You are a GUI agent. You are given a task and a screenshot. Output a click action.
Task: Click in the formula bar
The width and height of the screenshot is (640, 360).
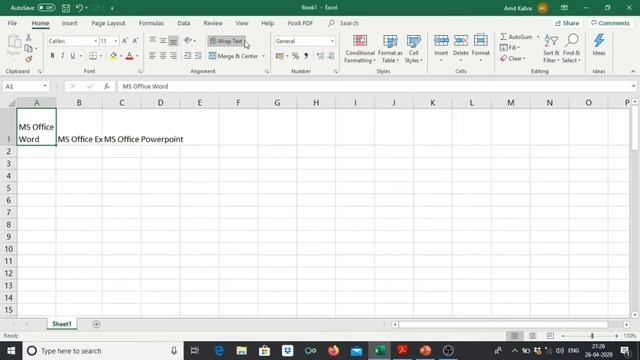[376, 86]
